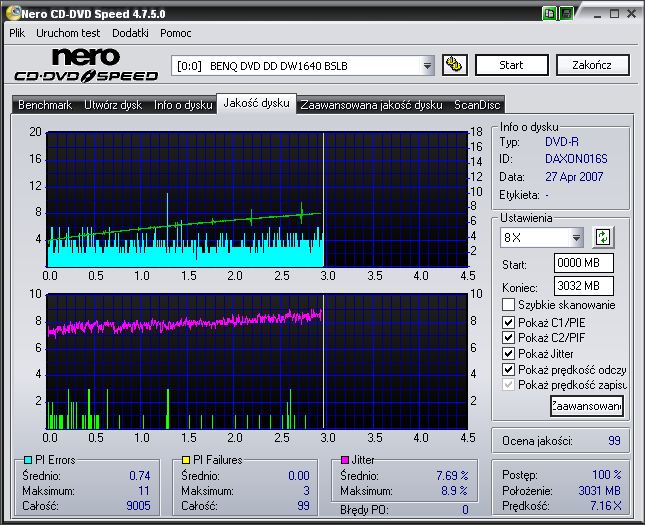Click the PI Errors total 9005

point(138,505)
